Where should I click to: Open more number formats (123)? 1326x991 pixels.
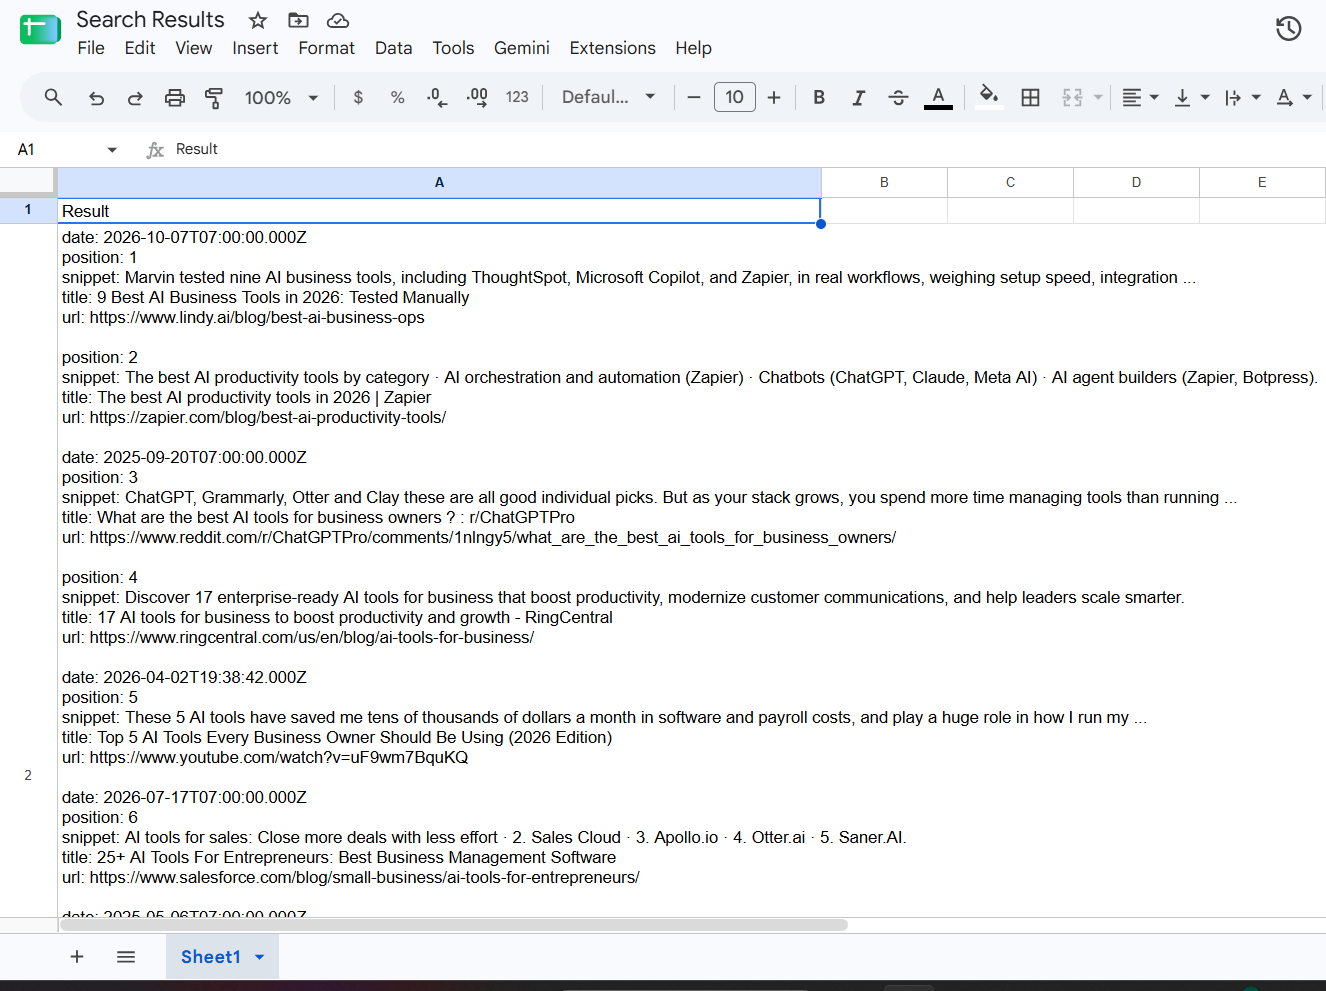517,97
